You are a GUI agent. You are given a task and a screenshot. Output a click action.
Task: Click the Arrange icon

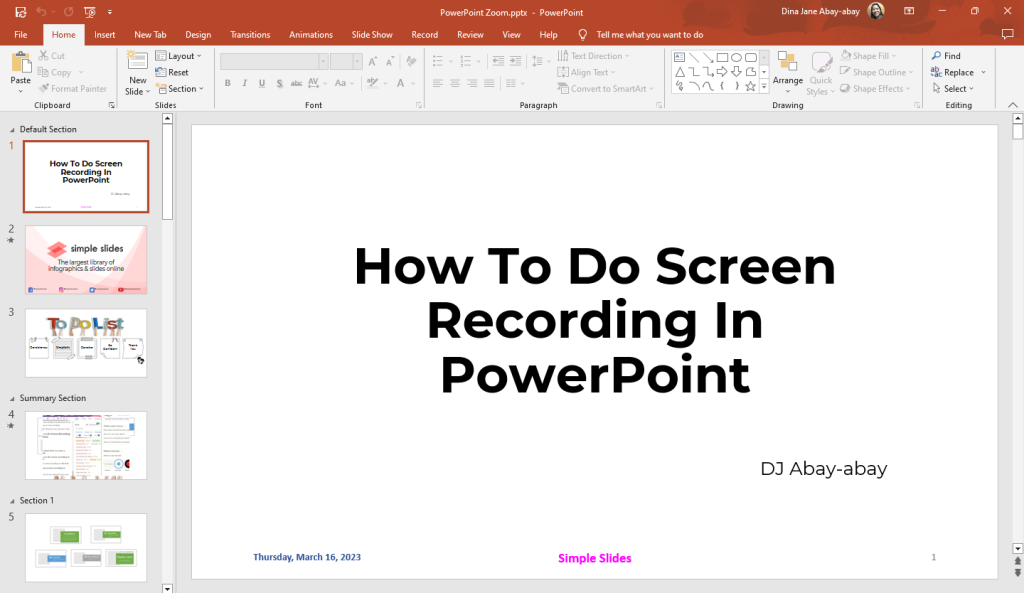[x=787, y=62]
